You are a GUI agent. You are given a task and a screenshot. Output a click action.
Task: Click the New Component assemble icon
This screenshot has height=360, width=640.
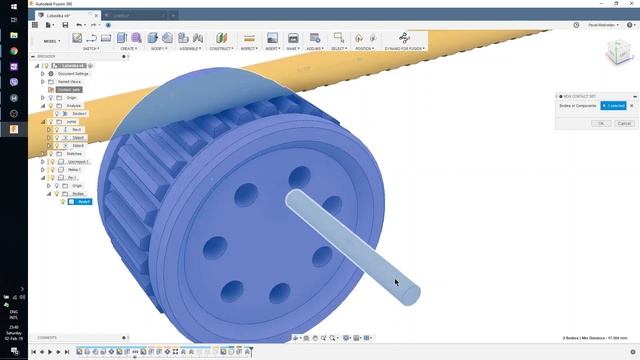click(x=183, y=38)
